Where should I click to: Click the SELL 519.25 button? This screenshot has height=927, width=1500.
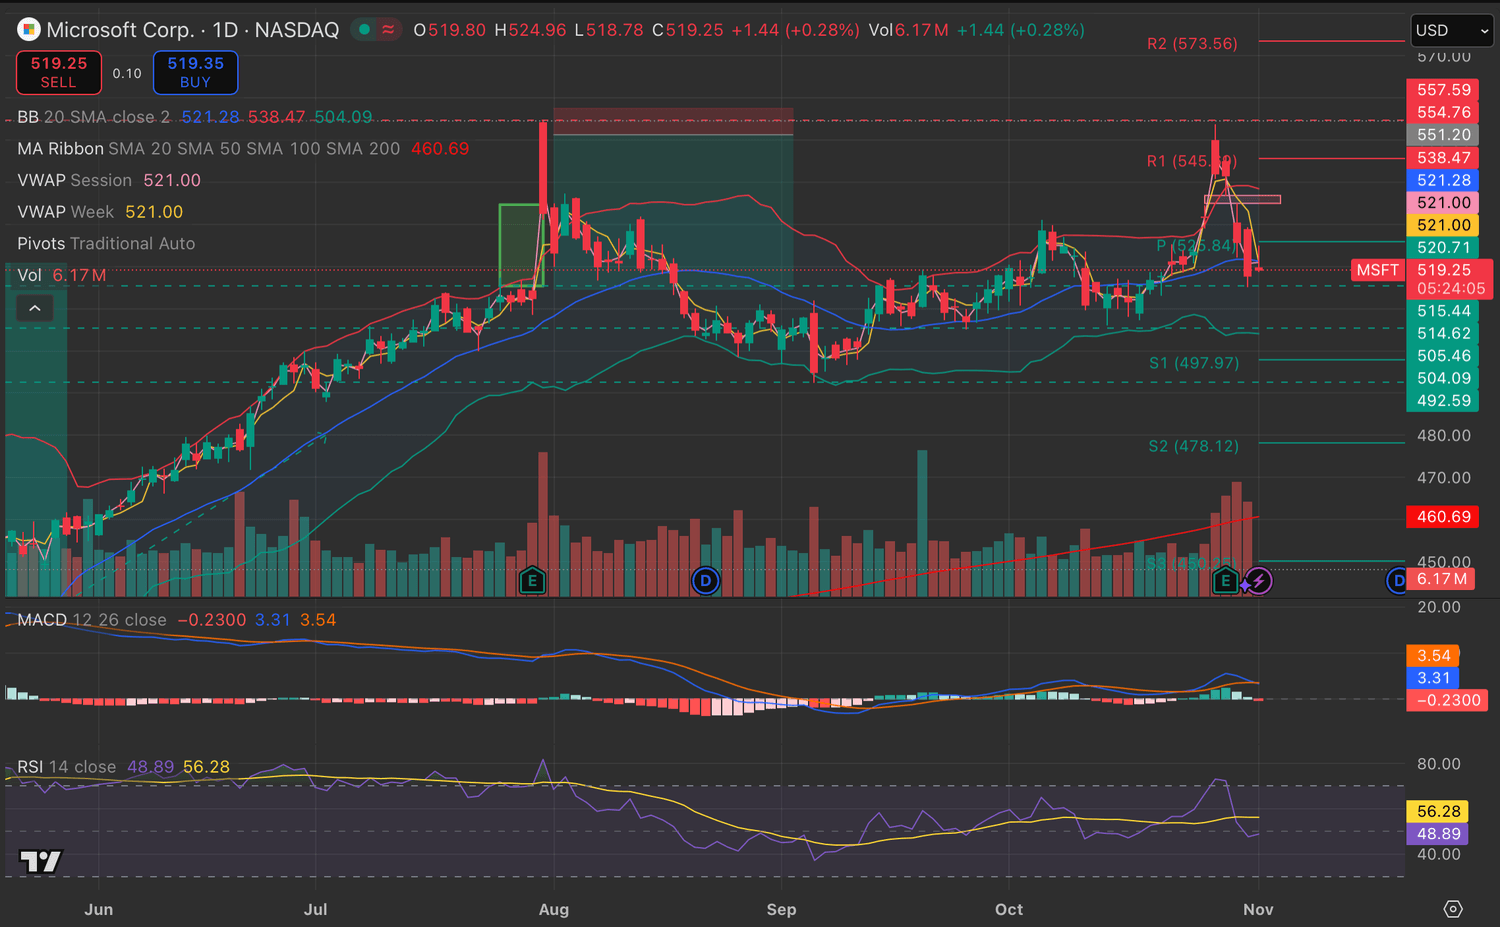click(59, 72)
